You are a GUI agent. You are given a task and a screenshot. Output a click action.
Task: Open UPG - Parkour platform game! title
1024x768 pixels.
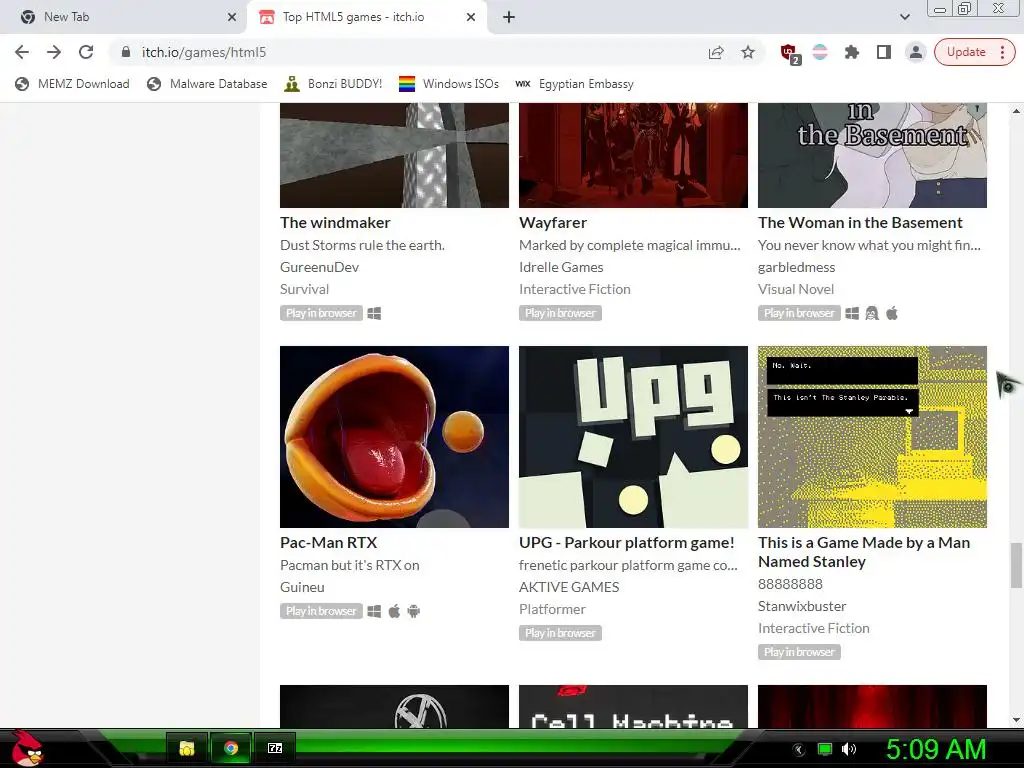click(626, 543)
